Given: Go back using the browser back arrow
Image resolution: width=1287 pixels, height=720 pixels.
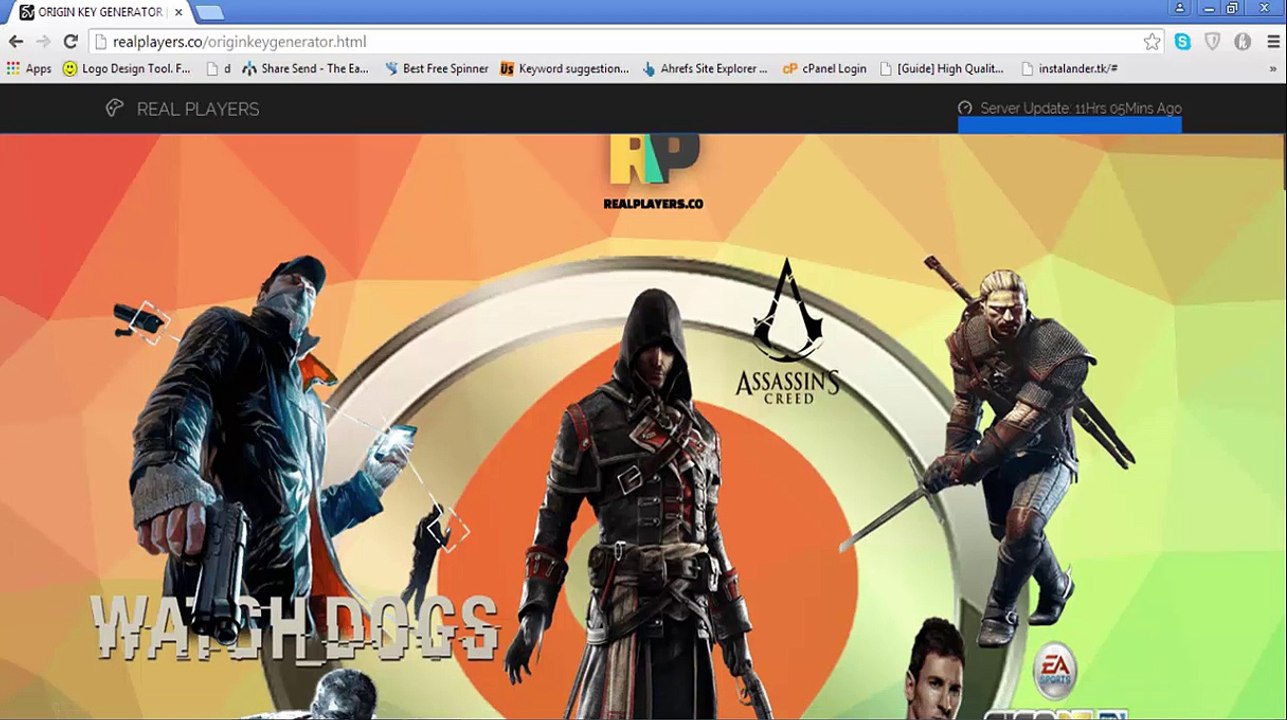Looking at the screenshot, I should click(16, 42).
